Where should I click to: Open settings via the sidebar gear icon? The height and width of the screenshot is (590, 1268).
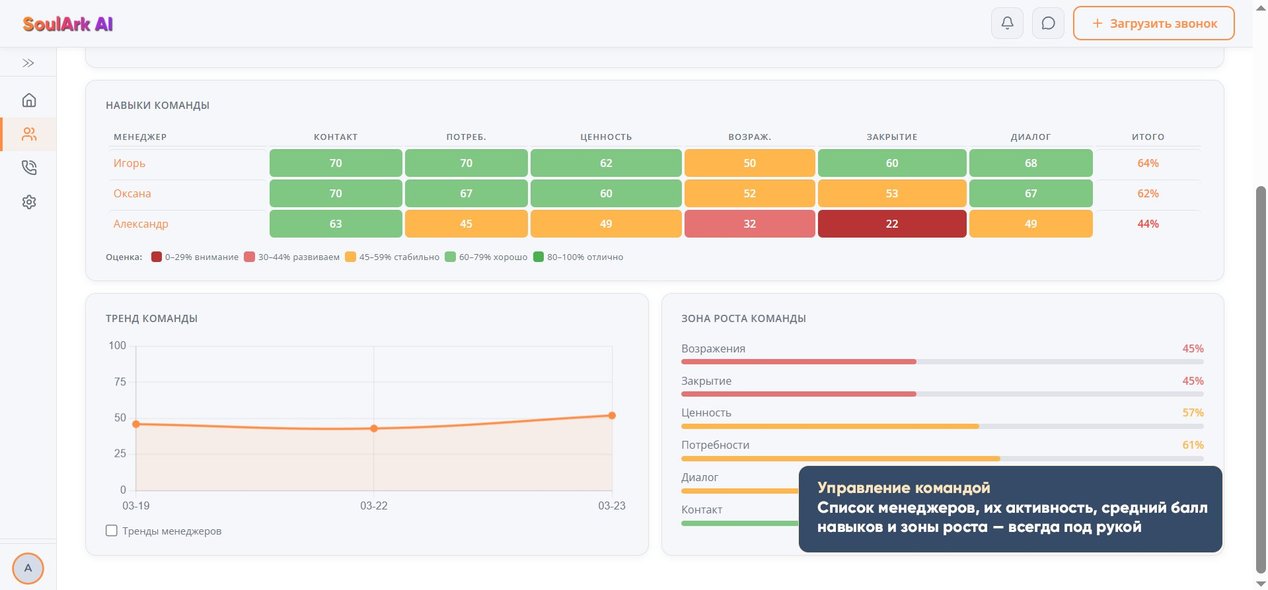29,202
